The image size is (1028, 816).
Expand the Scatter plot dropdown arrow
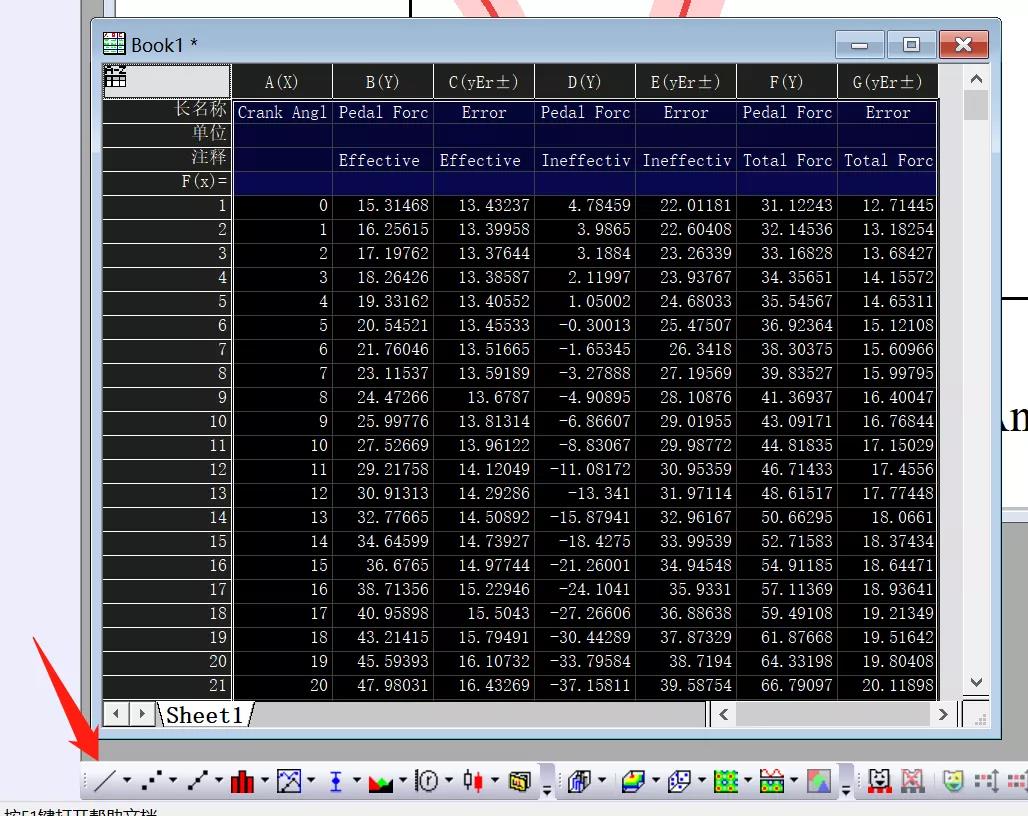point(173,781)
